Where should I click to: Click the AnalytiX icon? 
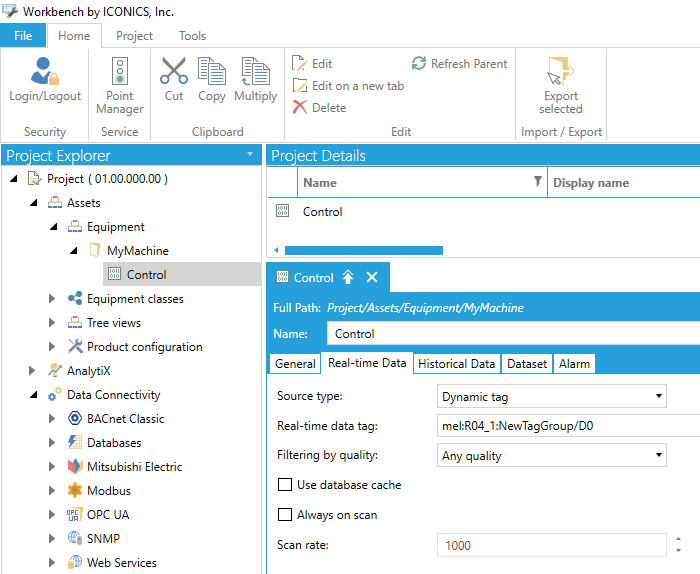pyautogui.click(x=55, y=370)
